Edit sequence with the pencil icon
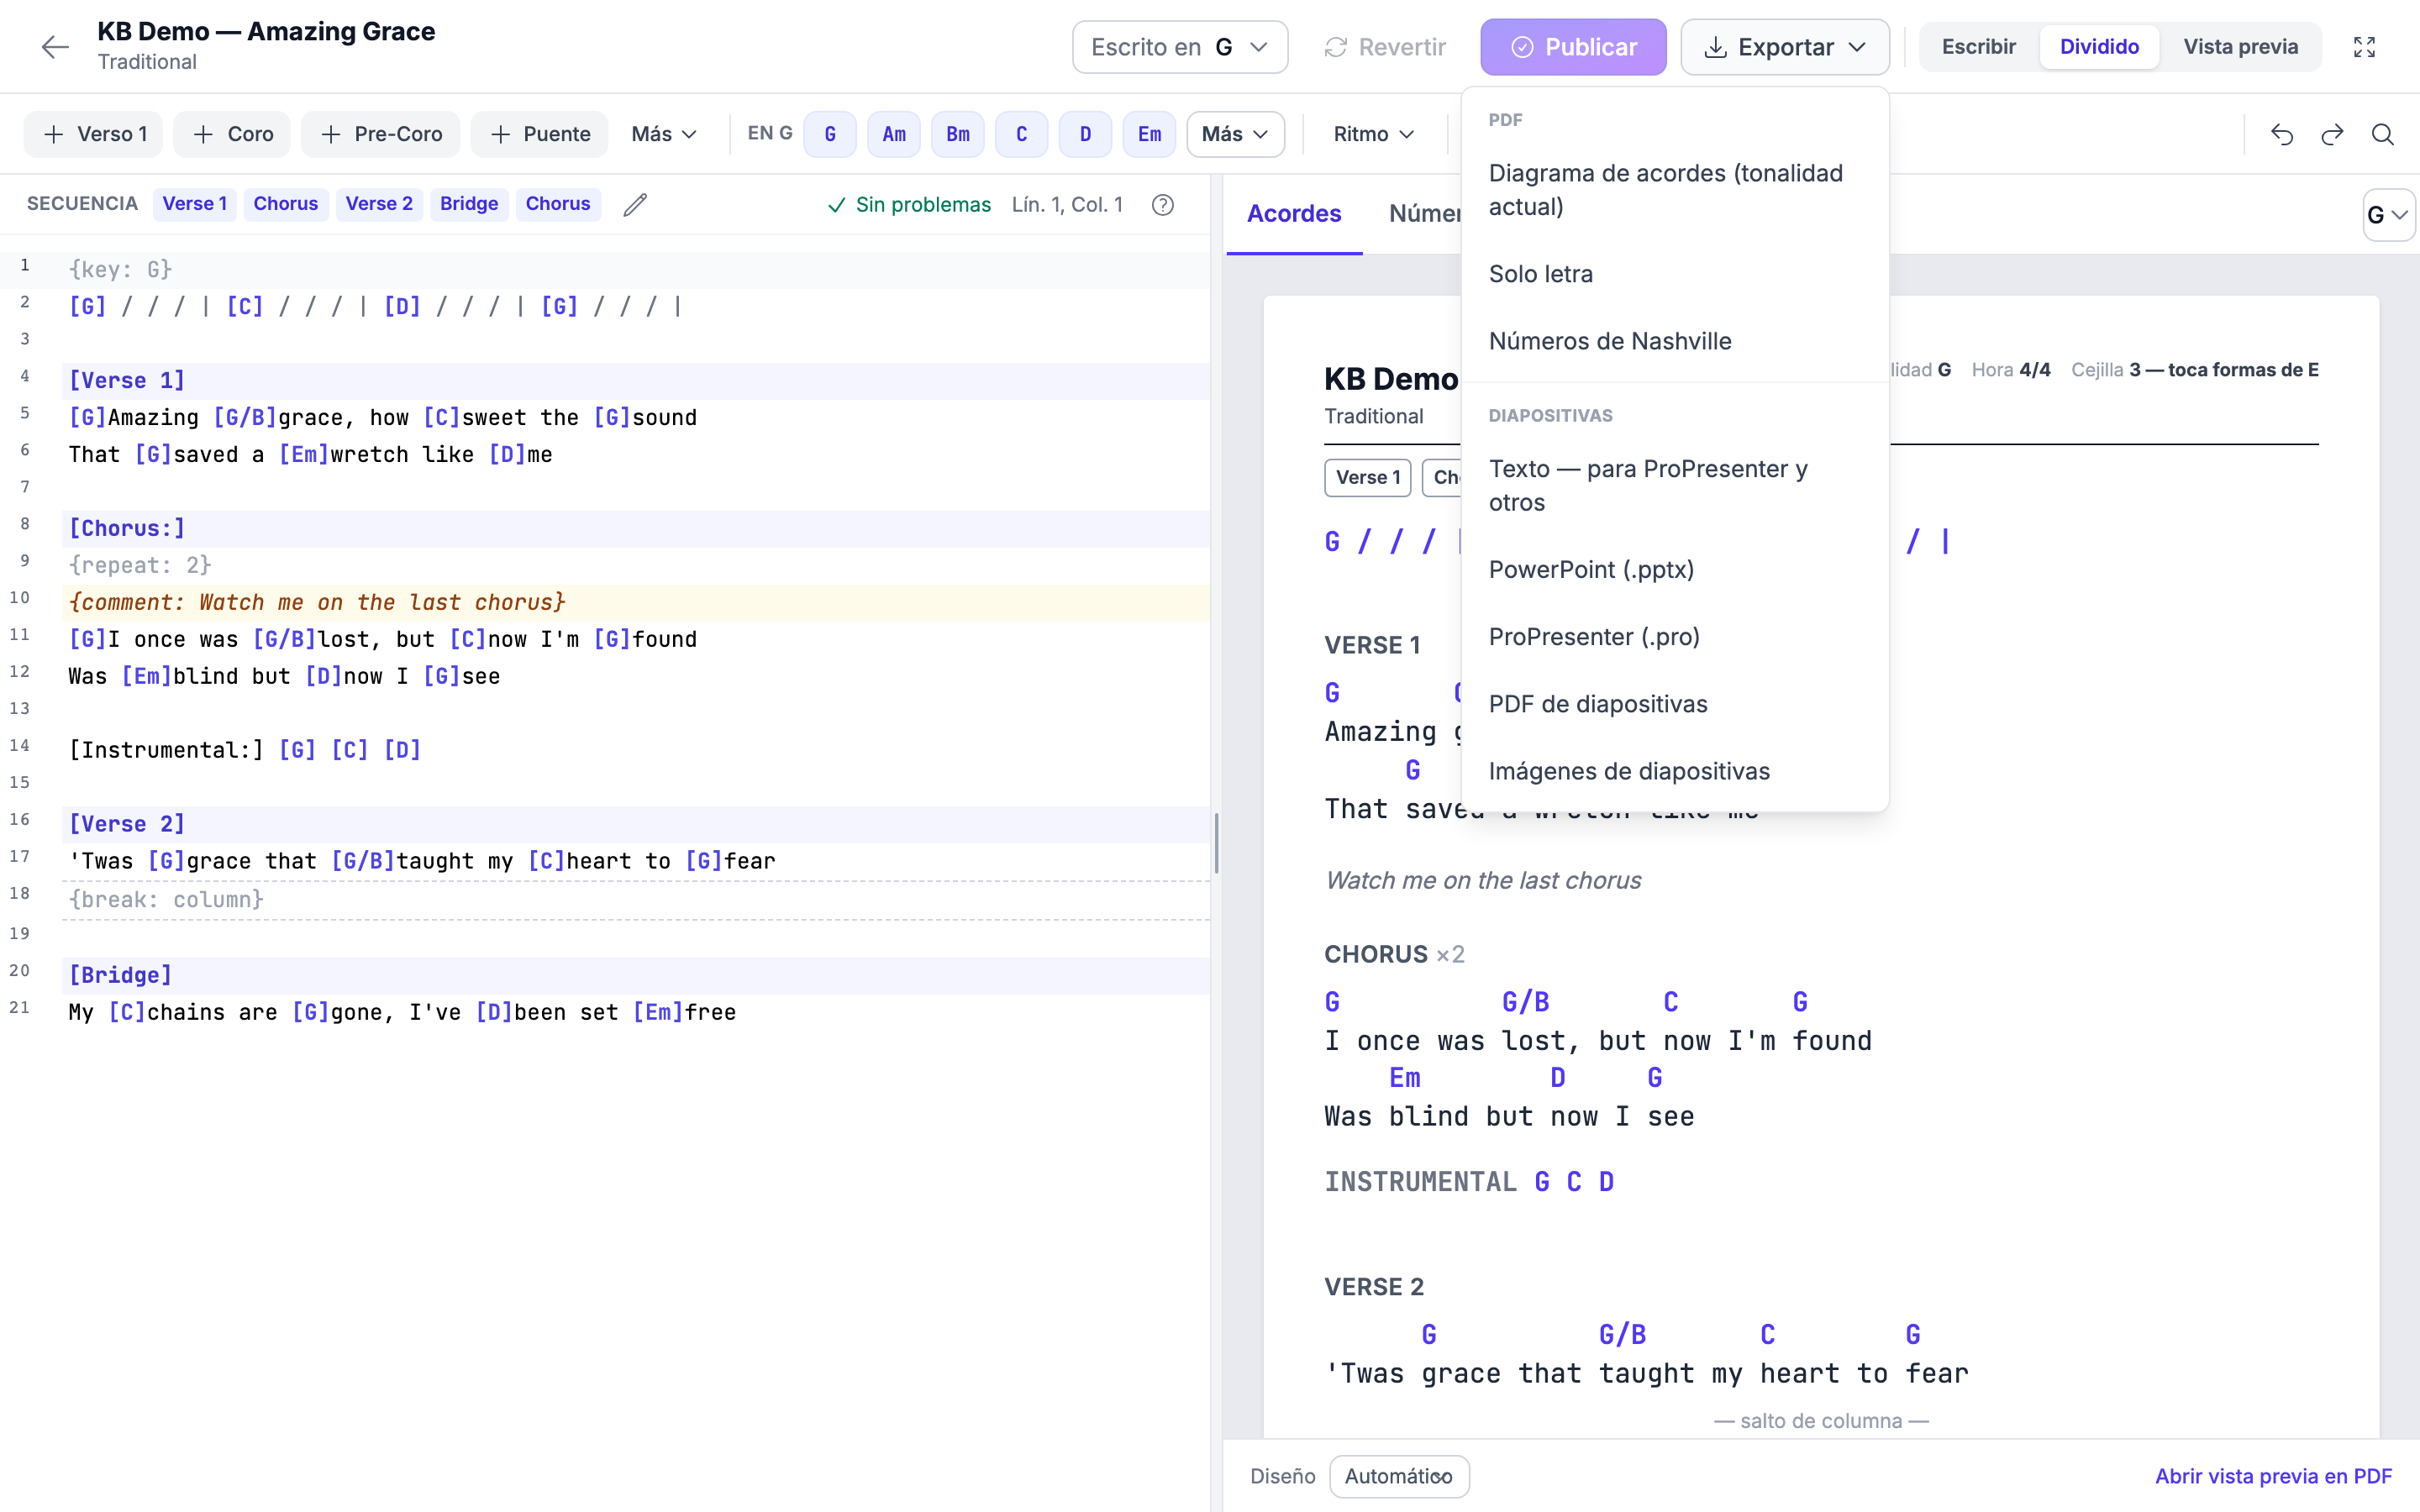 [635, 204]
